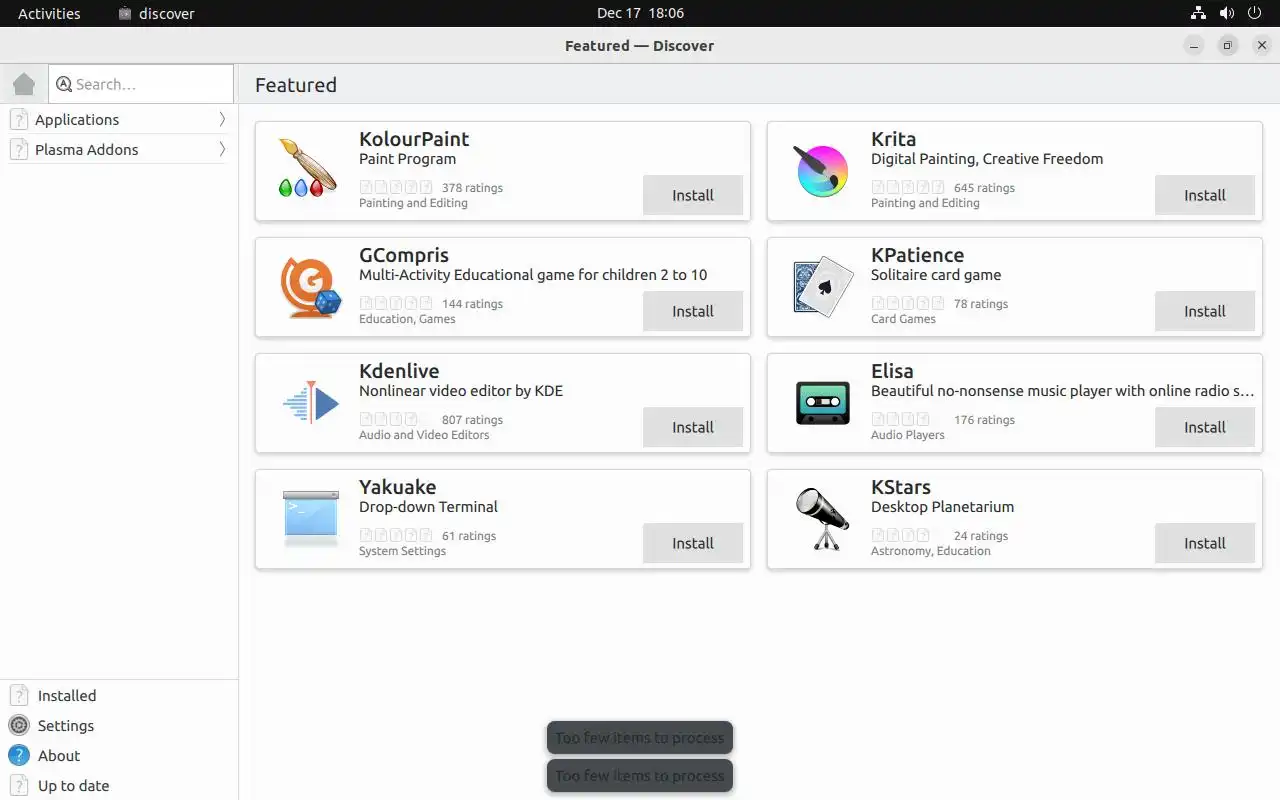Click the Yakuake terminal icon
The width and height of the screenshot is (1280, 800).
point(310,518)
